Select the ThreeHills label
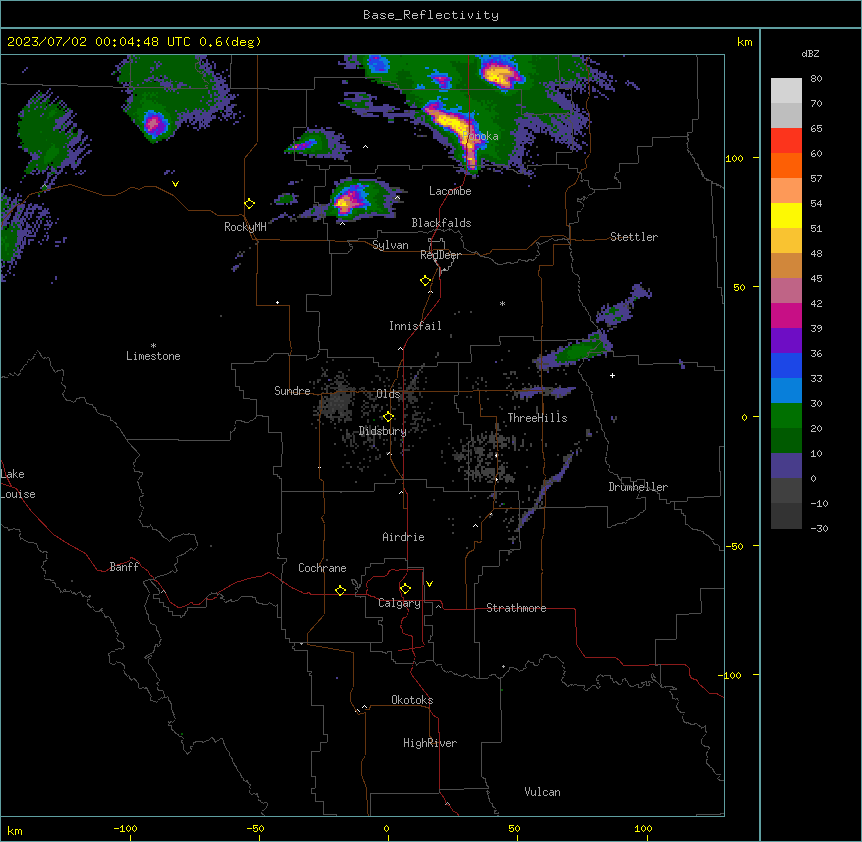 point(537,418)
